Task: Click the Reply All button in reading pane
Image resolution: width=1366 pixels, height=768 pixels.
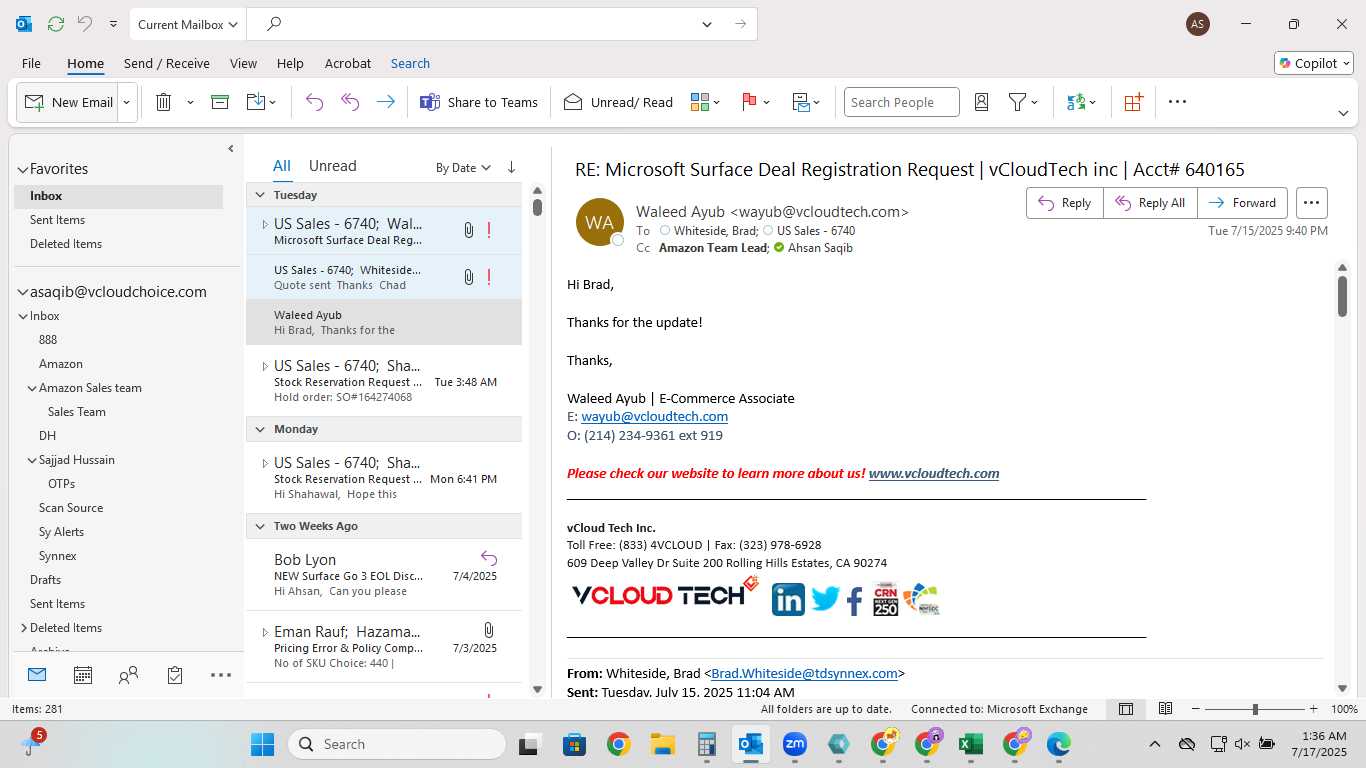Action: coord(1150,203)
